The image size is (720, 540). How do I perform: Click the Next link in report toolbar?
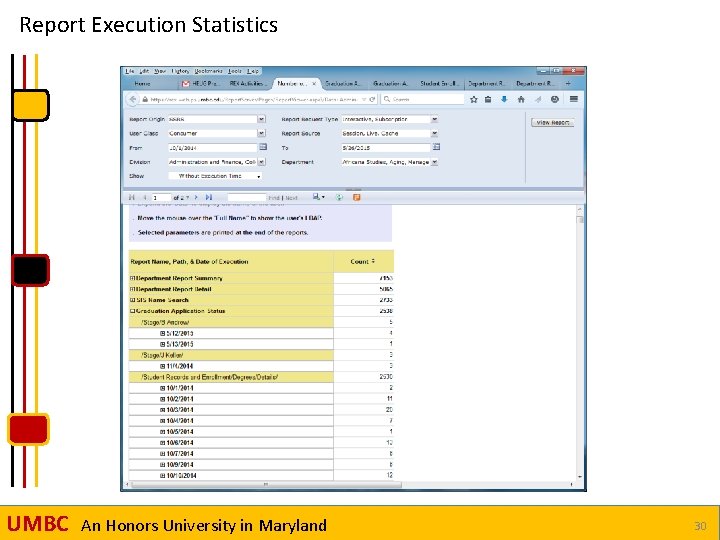(292, 198)
